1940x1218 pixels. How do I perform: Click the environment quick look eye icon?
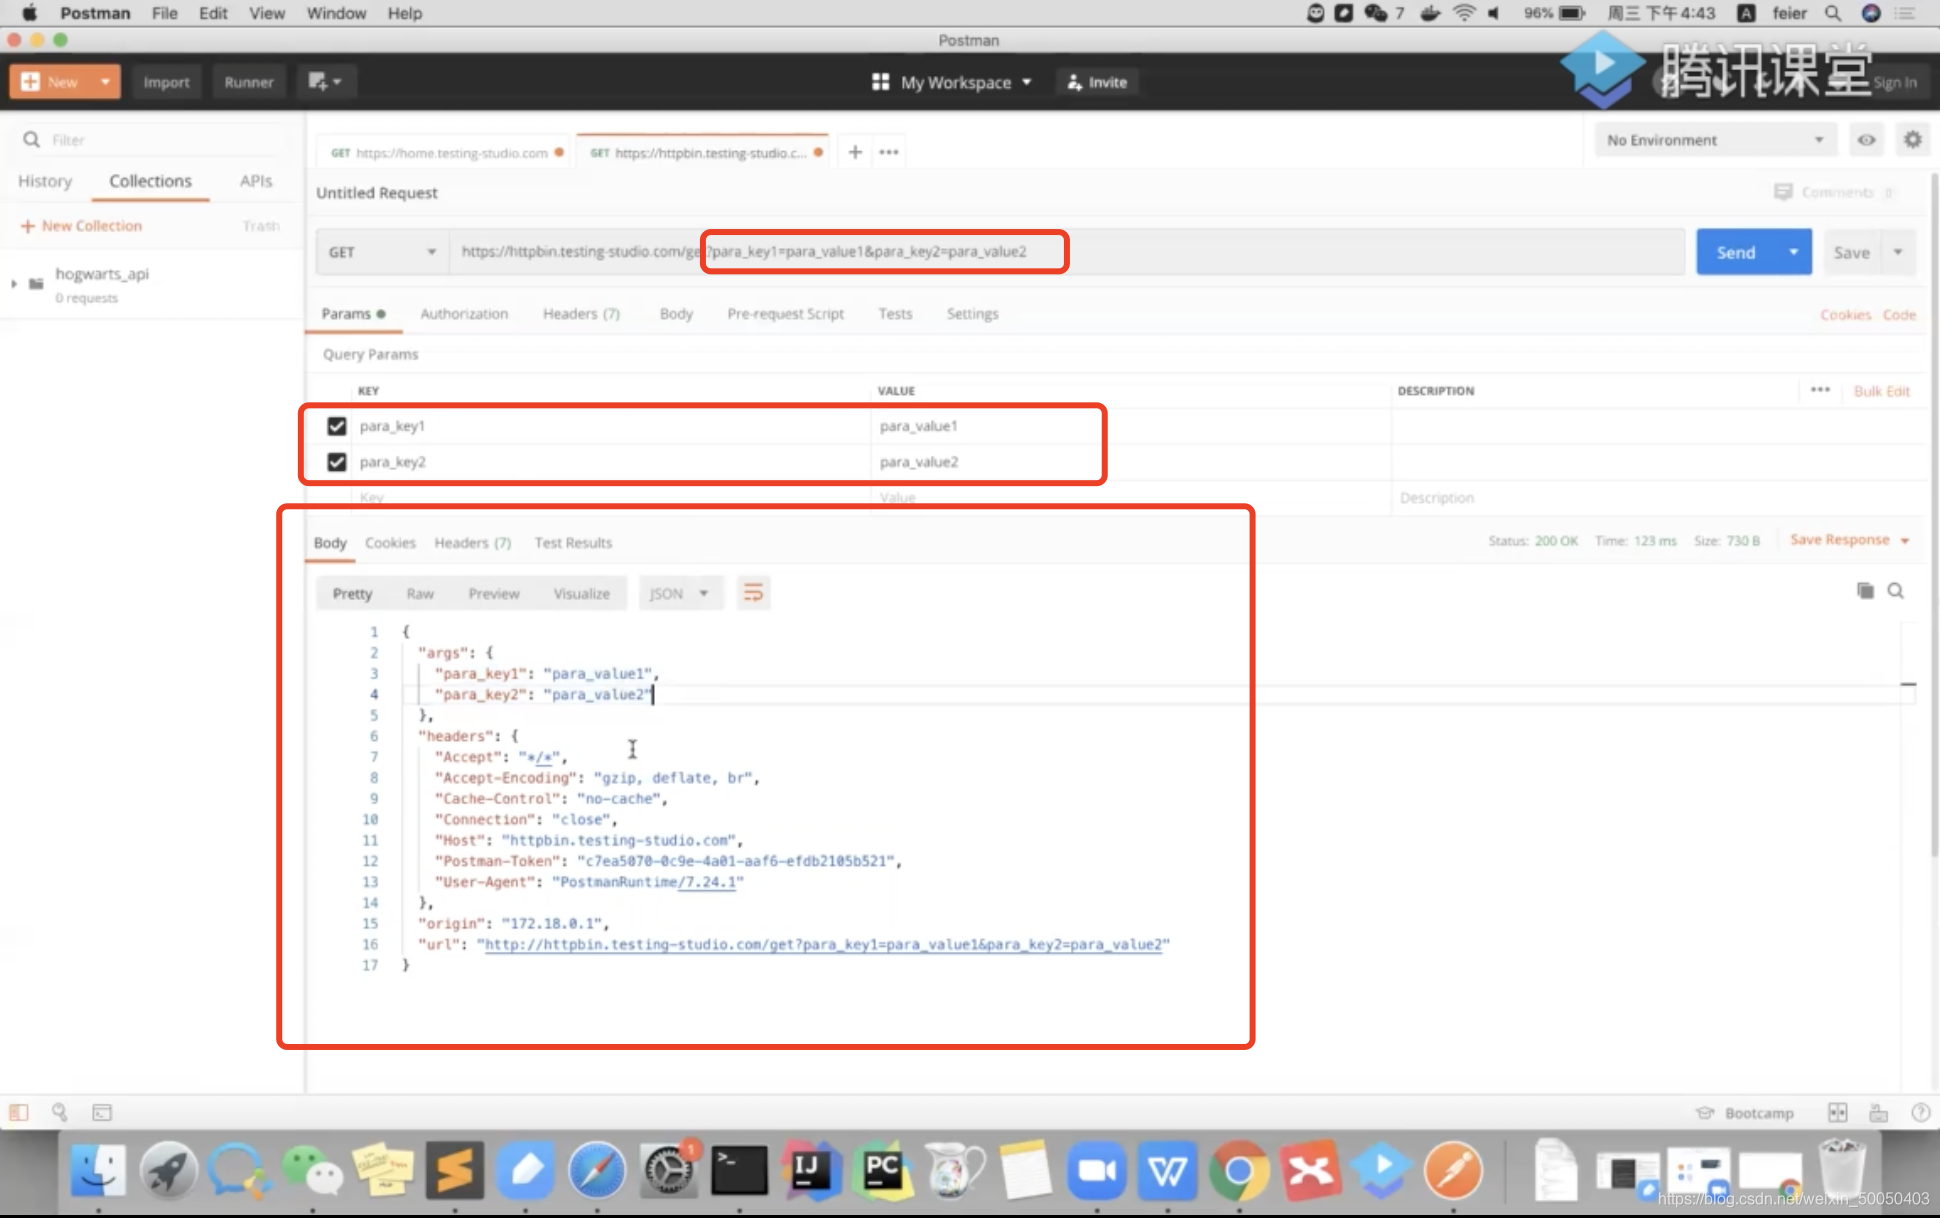point(1866,140)
